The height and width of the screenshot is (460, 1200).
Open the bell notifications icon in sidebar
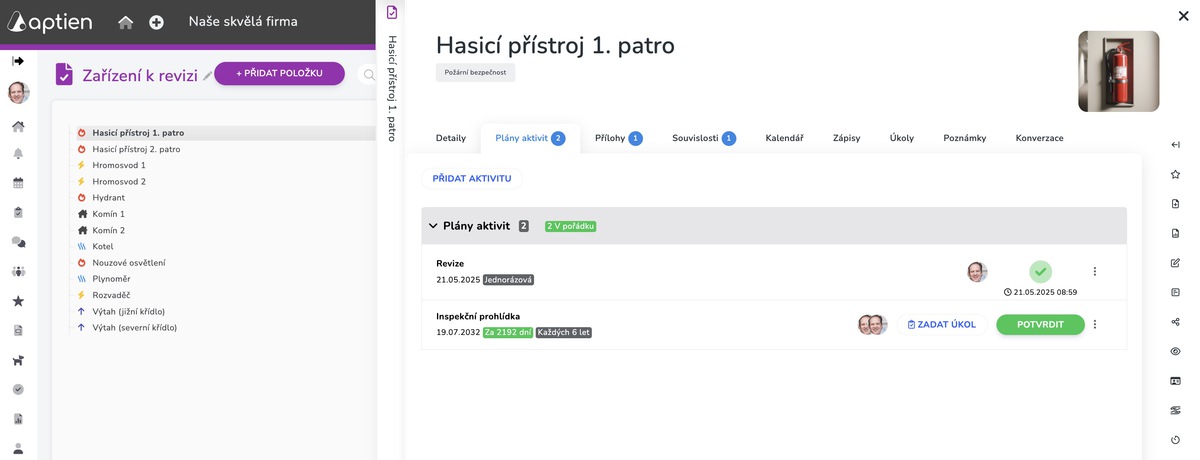[x=18, y=154]
